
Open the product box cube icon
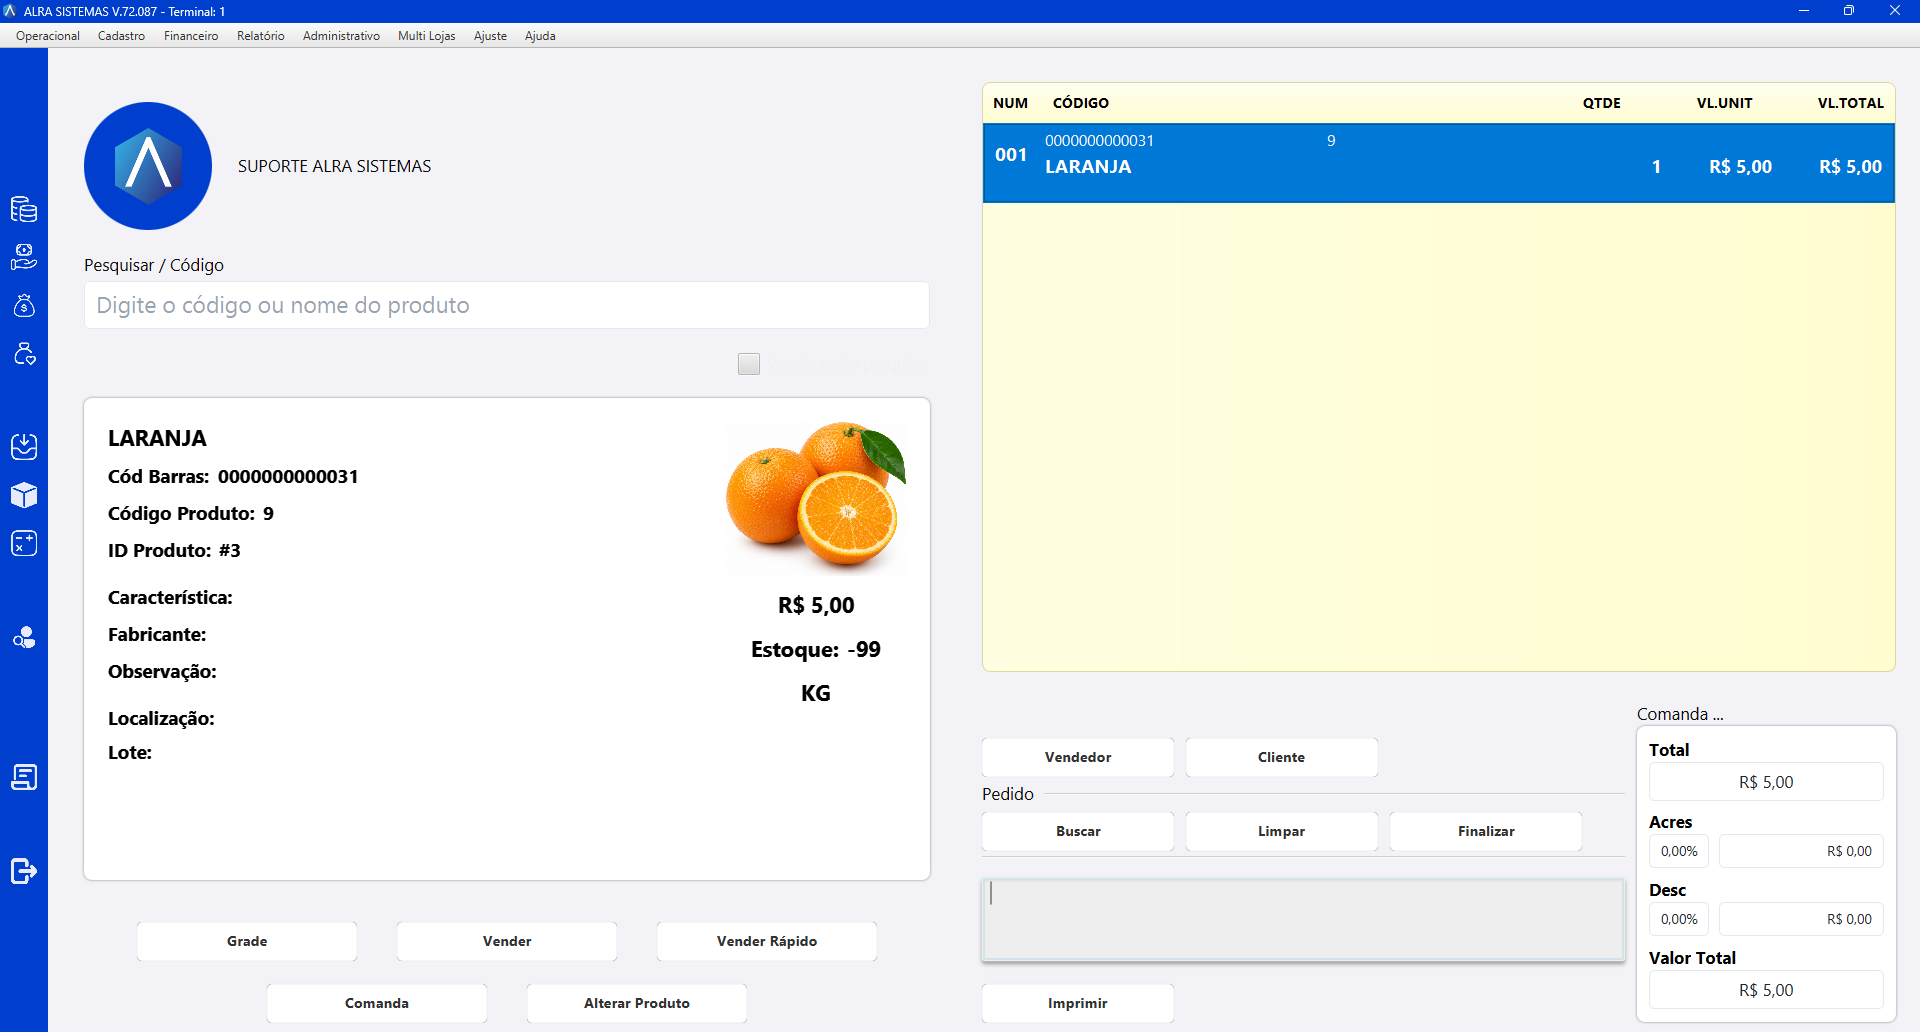point(24,495)
